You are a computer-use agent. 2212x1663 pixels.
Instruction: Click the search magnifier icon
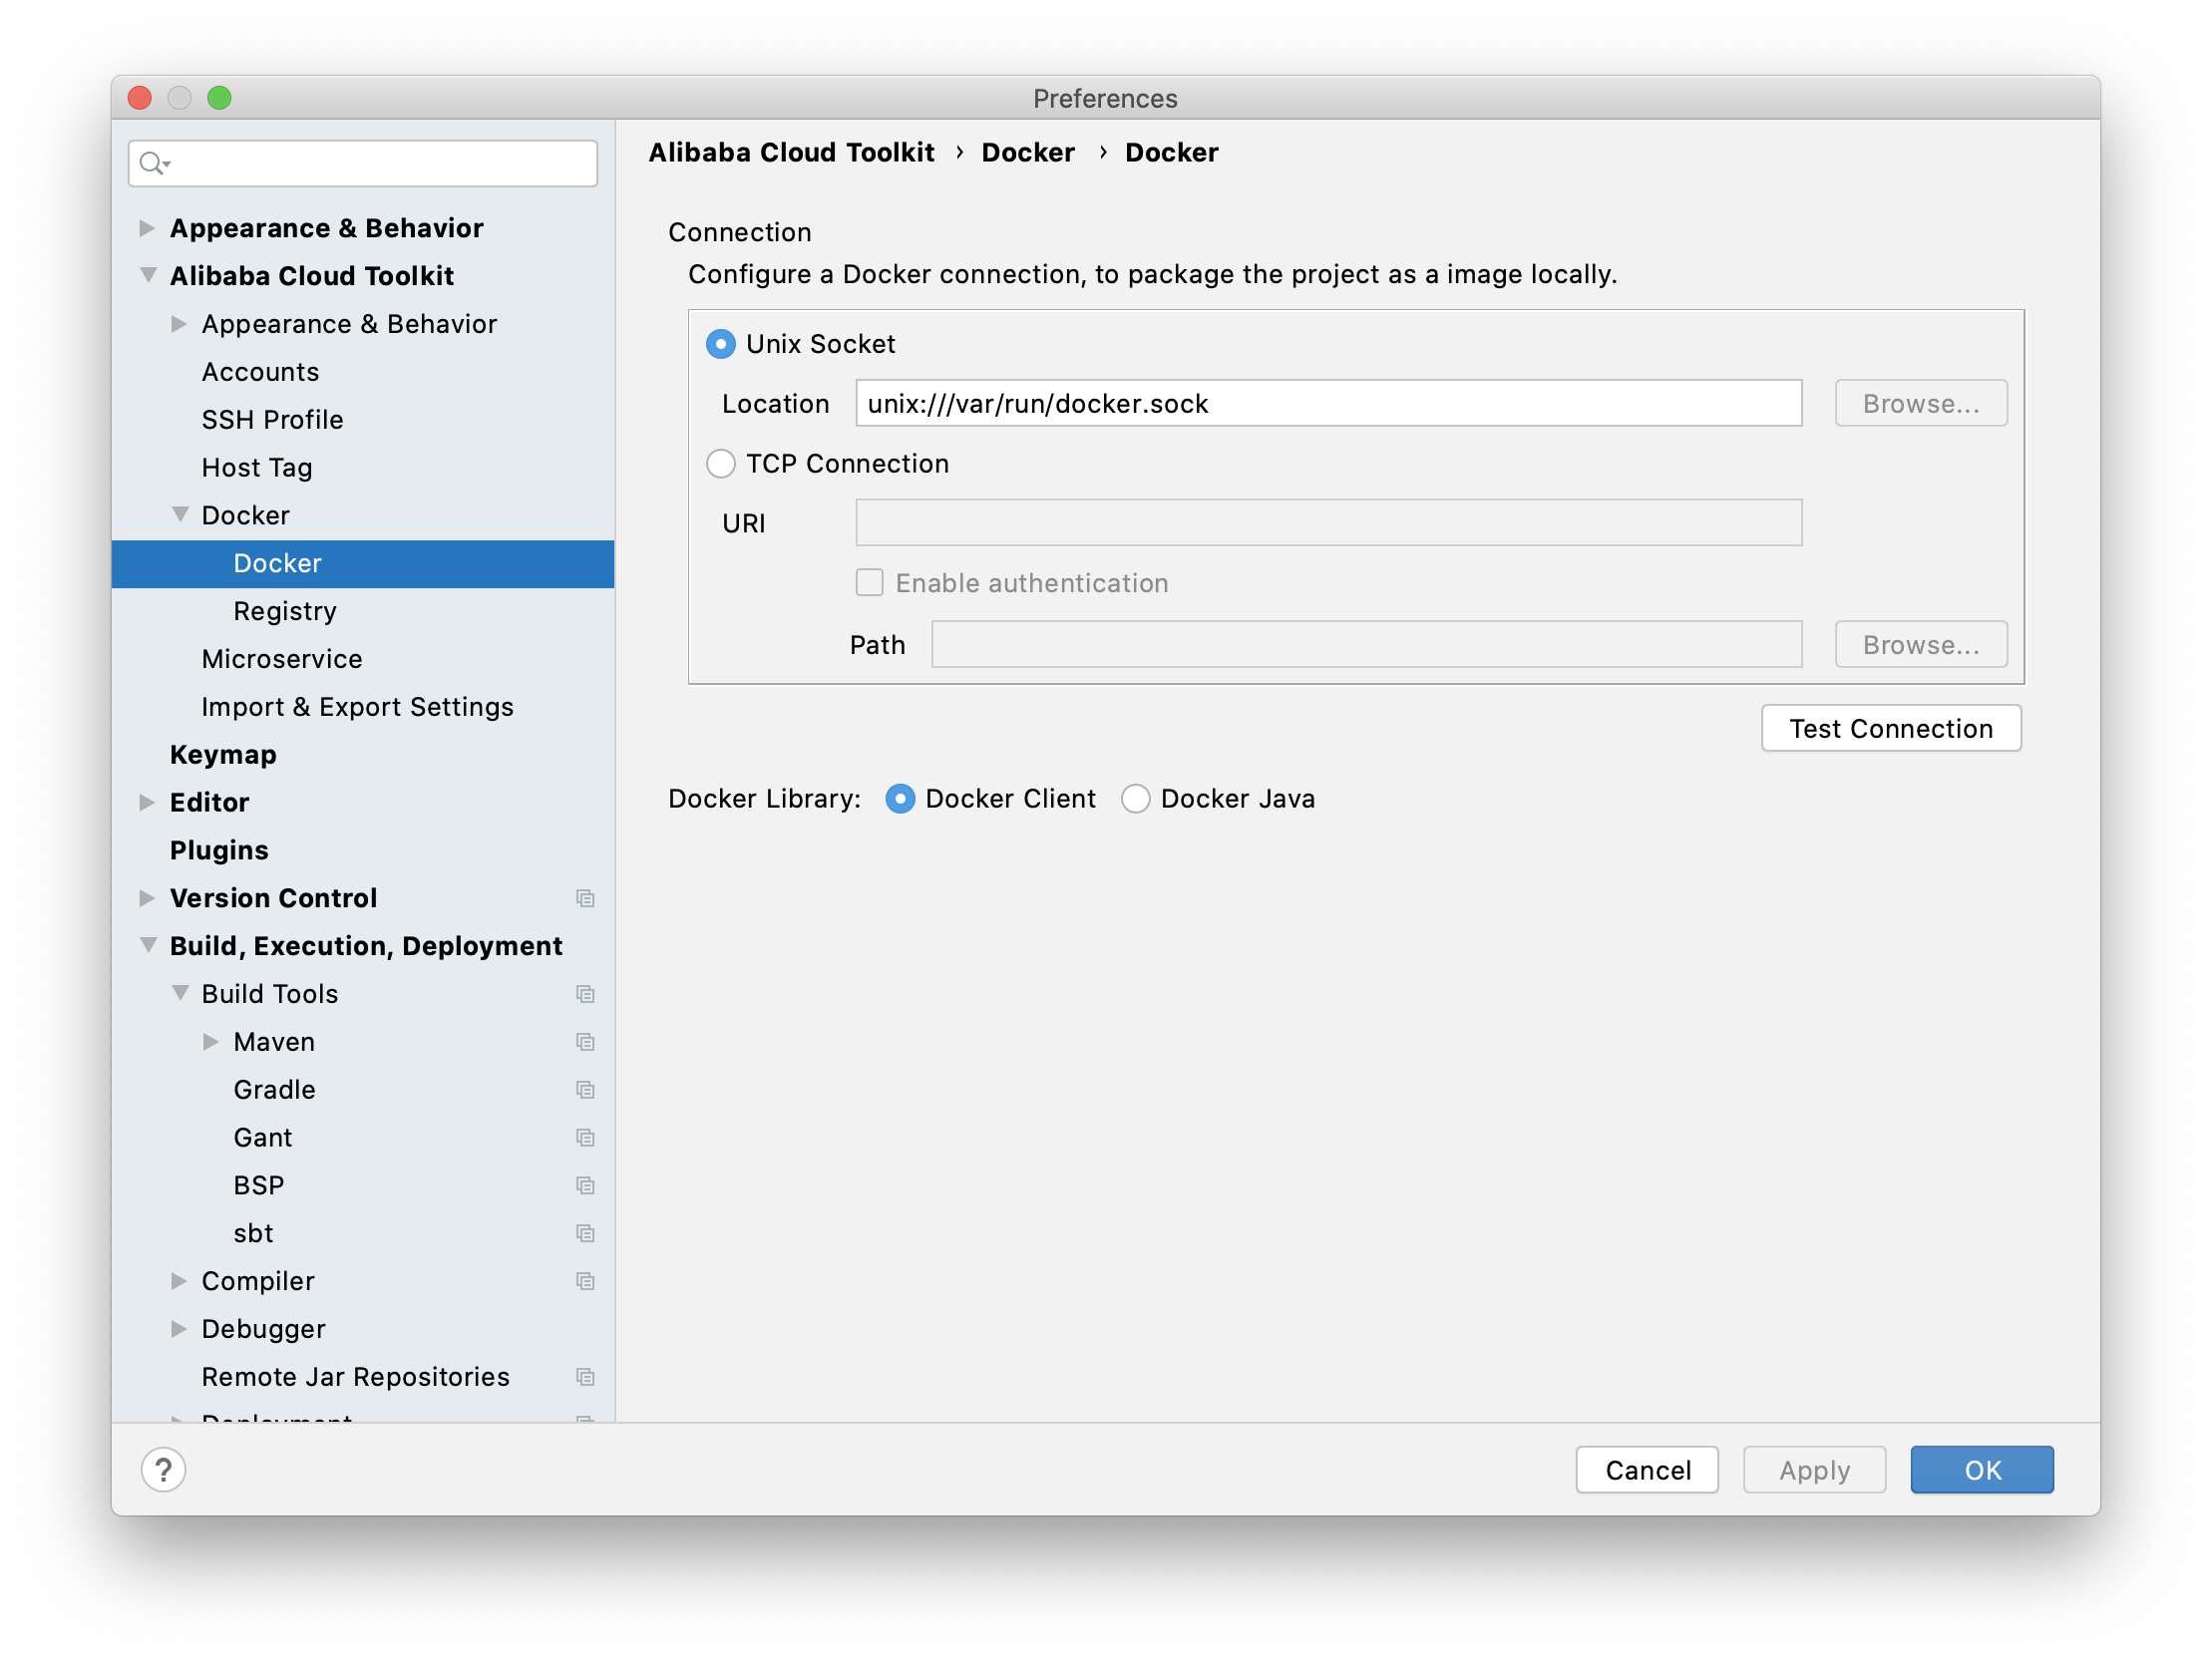[x=152, y=163]
